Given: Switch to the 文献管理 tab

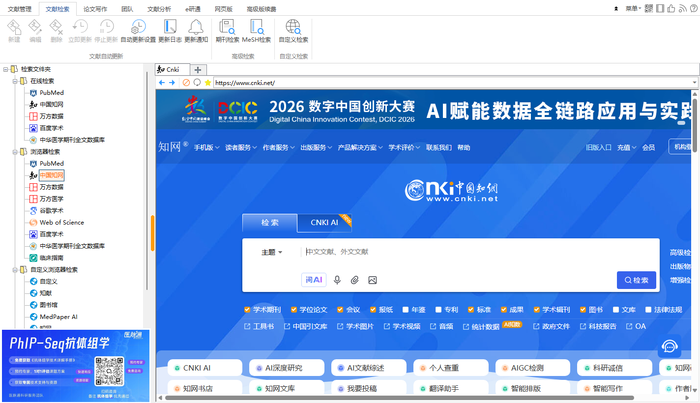Looking at the screenshot, I should 20,9.
